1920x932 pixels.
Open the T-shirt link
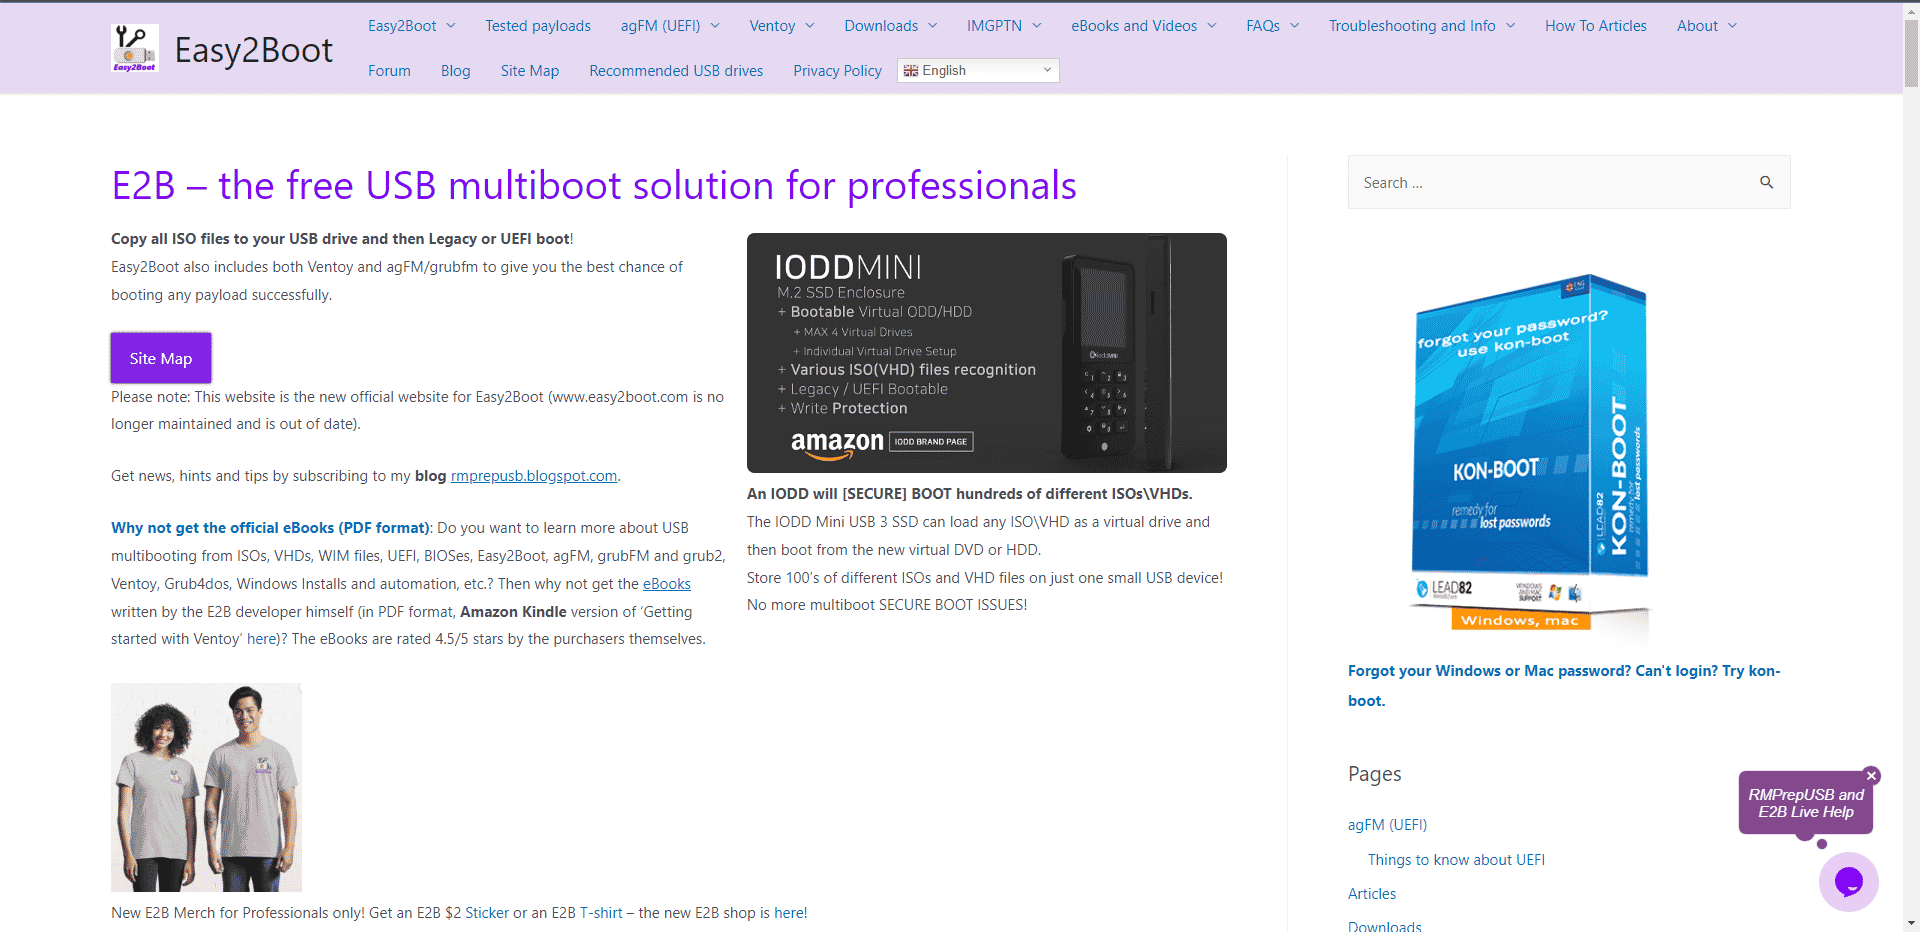[601, 913]
